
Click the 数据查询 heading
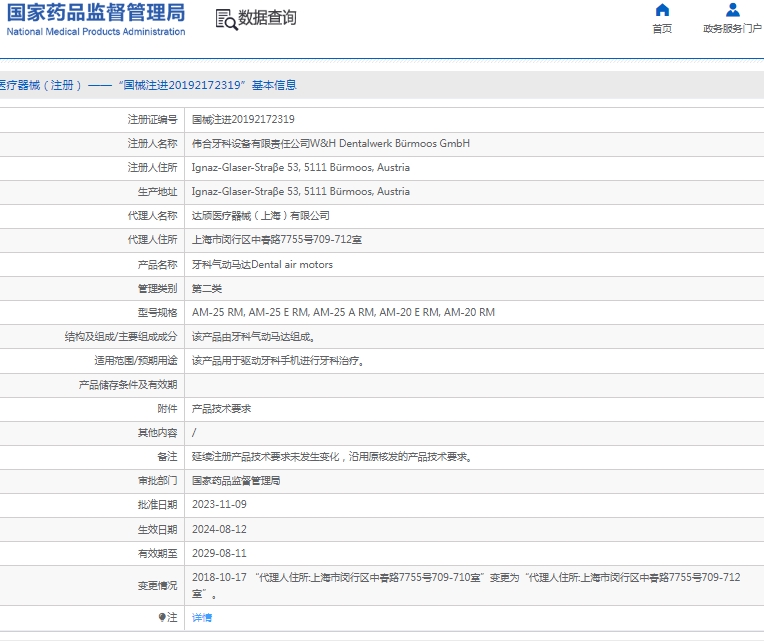click(267, 18)
